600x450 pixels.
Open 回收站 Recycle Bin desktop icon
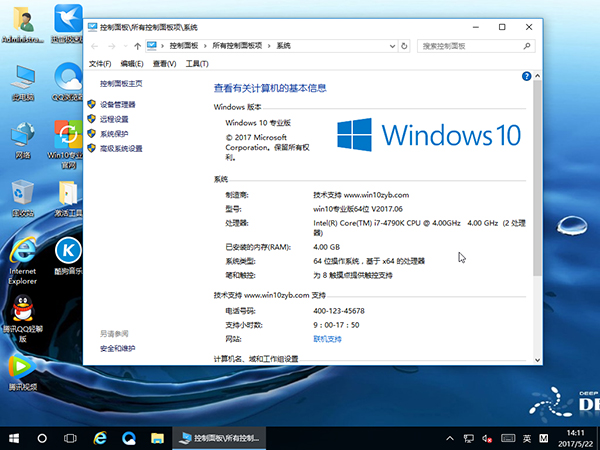click(x=22, y=196)
